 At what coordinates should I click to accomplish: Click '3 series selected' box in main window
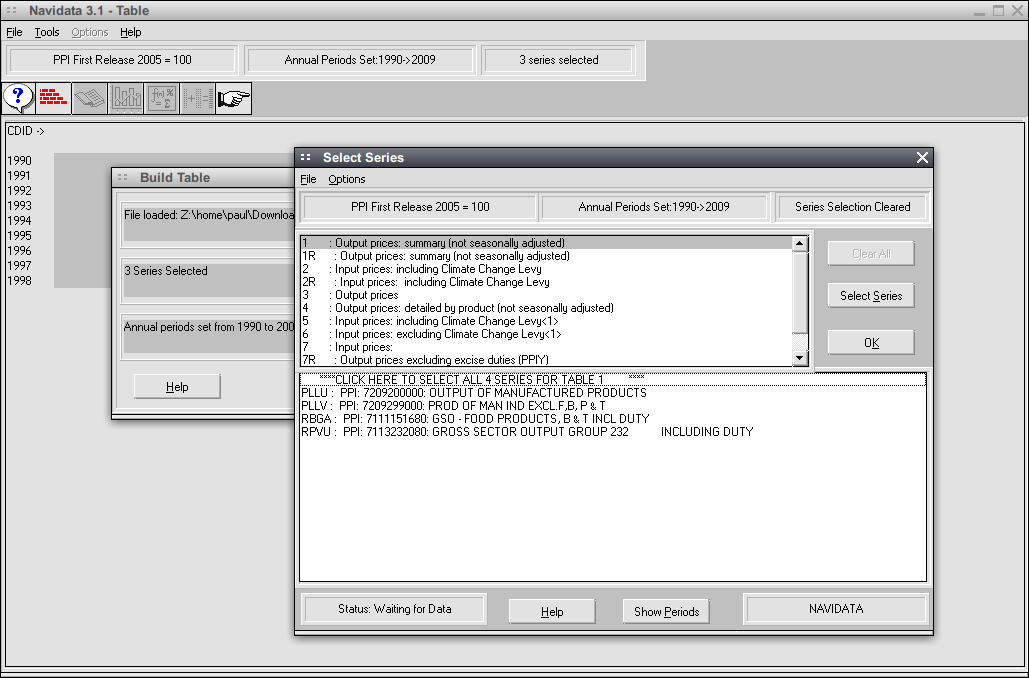pos(558,60)
